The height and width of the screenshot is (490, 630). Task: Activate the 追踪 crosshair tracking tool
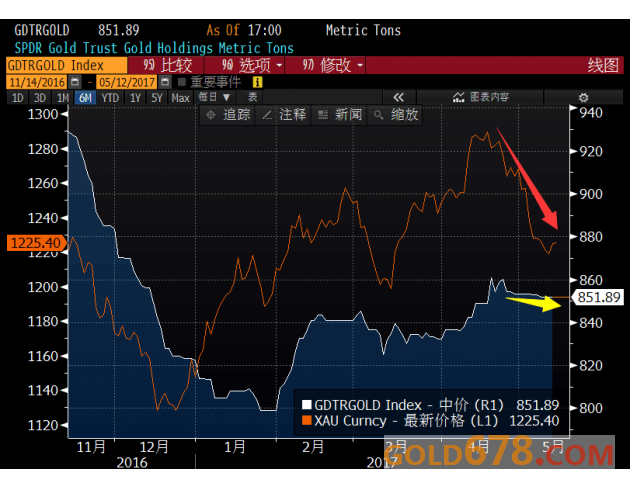click(x=228, y=115)
